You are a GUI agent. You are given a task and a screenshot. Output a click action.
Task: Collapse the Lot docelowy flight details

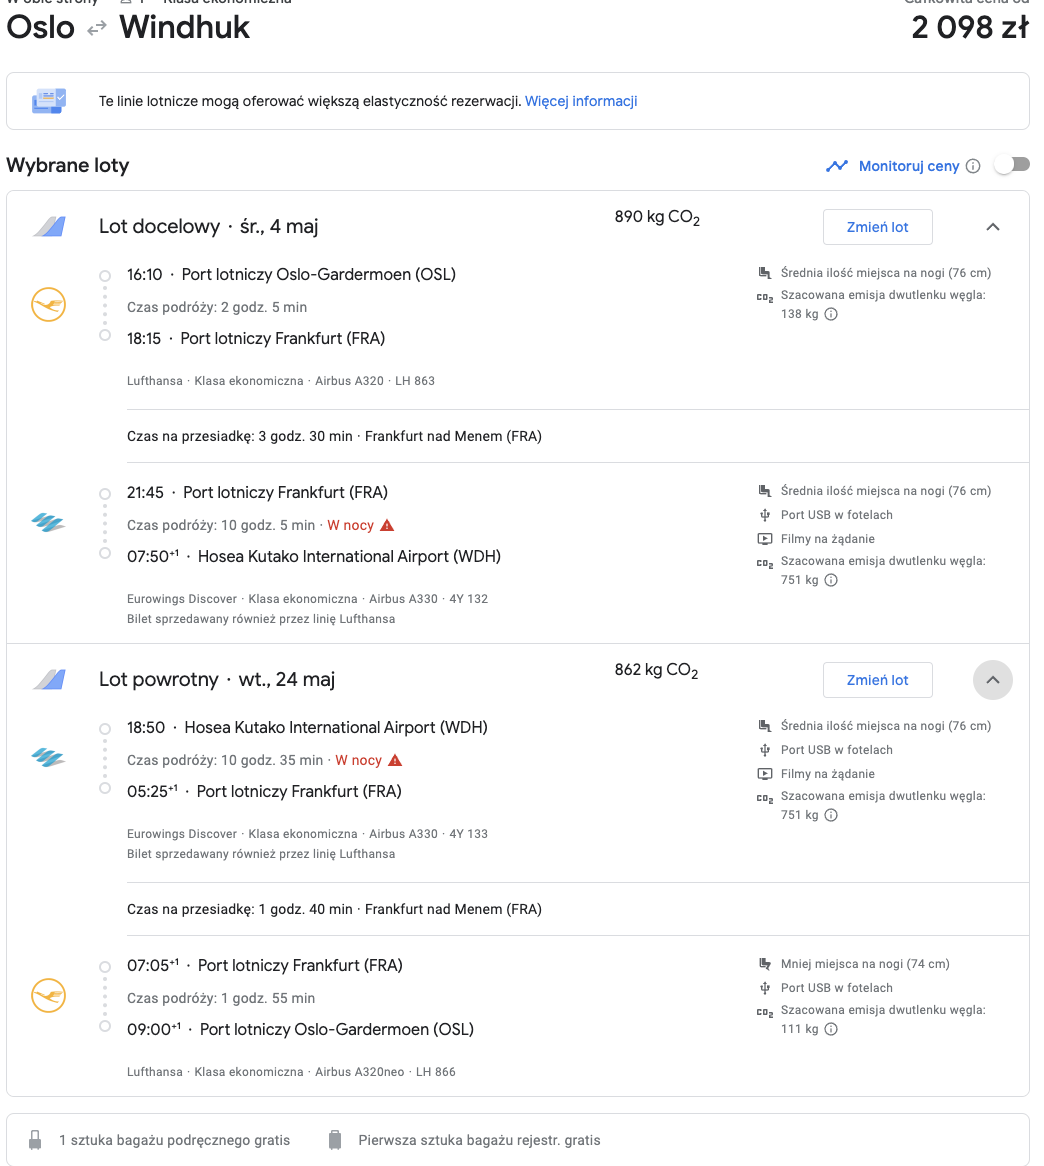[x=993, y=227]
